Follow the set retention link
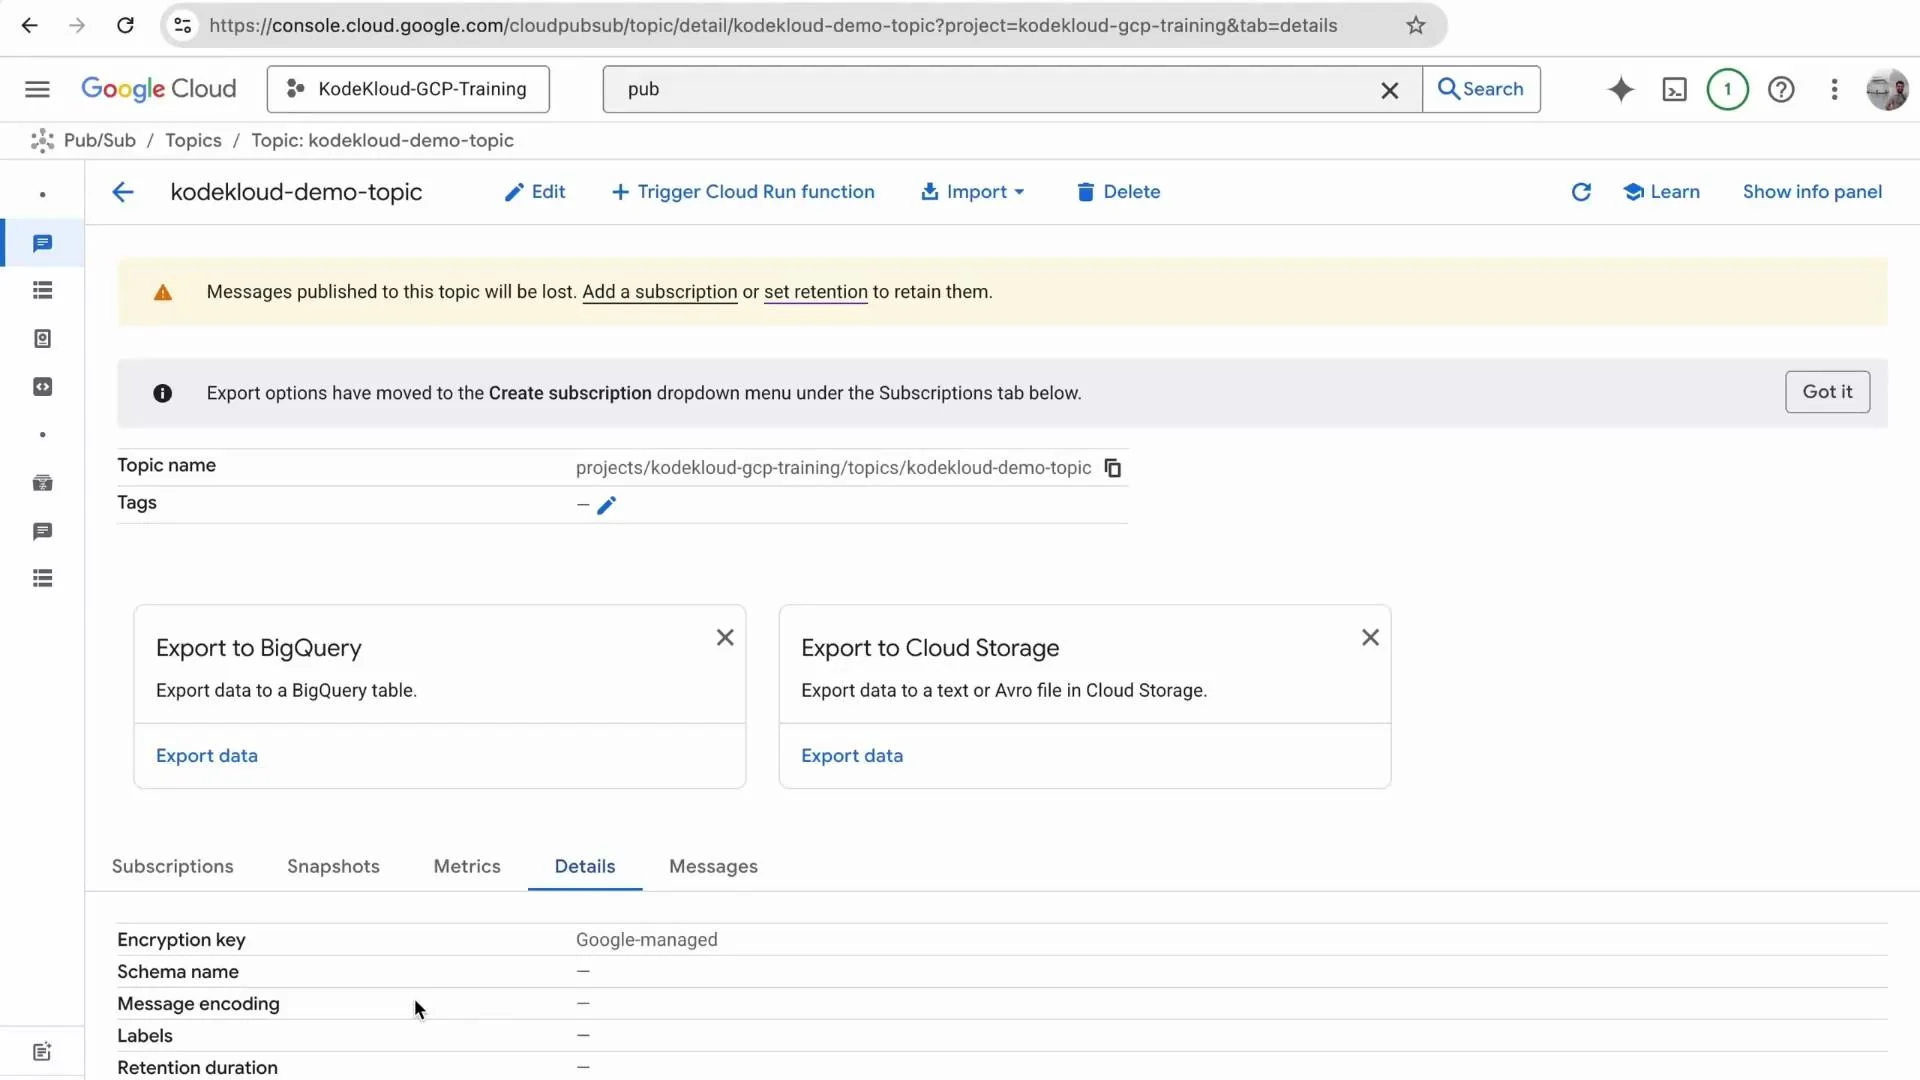The height and width of the screenshot is (1080, 1920). [816, 292]
